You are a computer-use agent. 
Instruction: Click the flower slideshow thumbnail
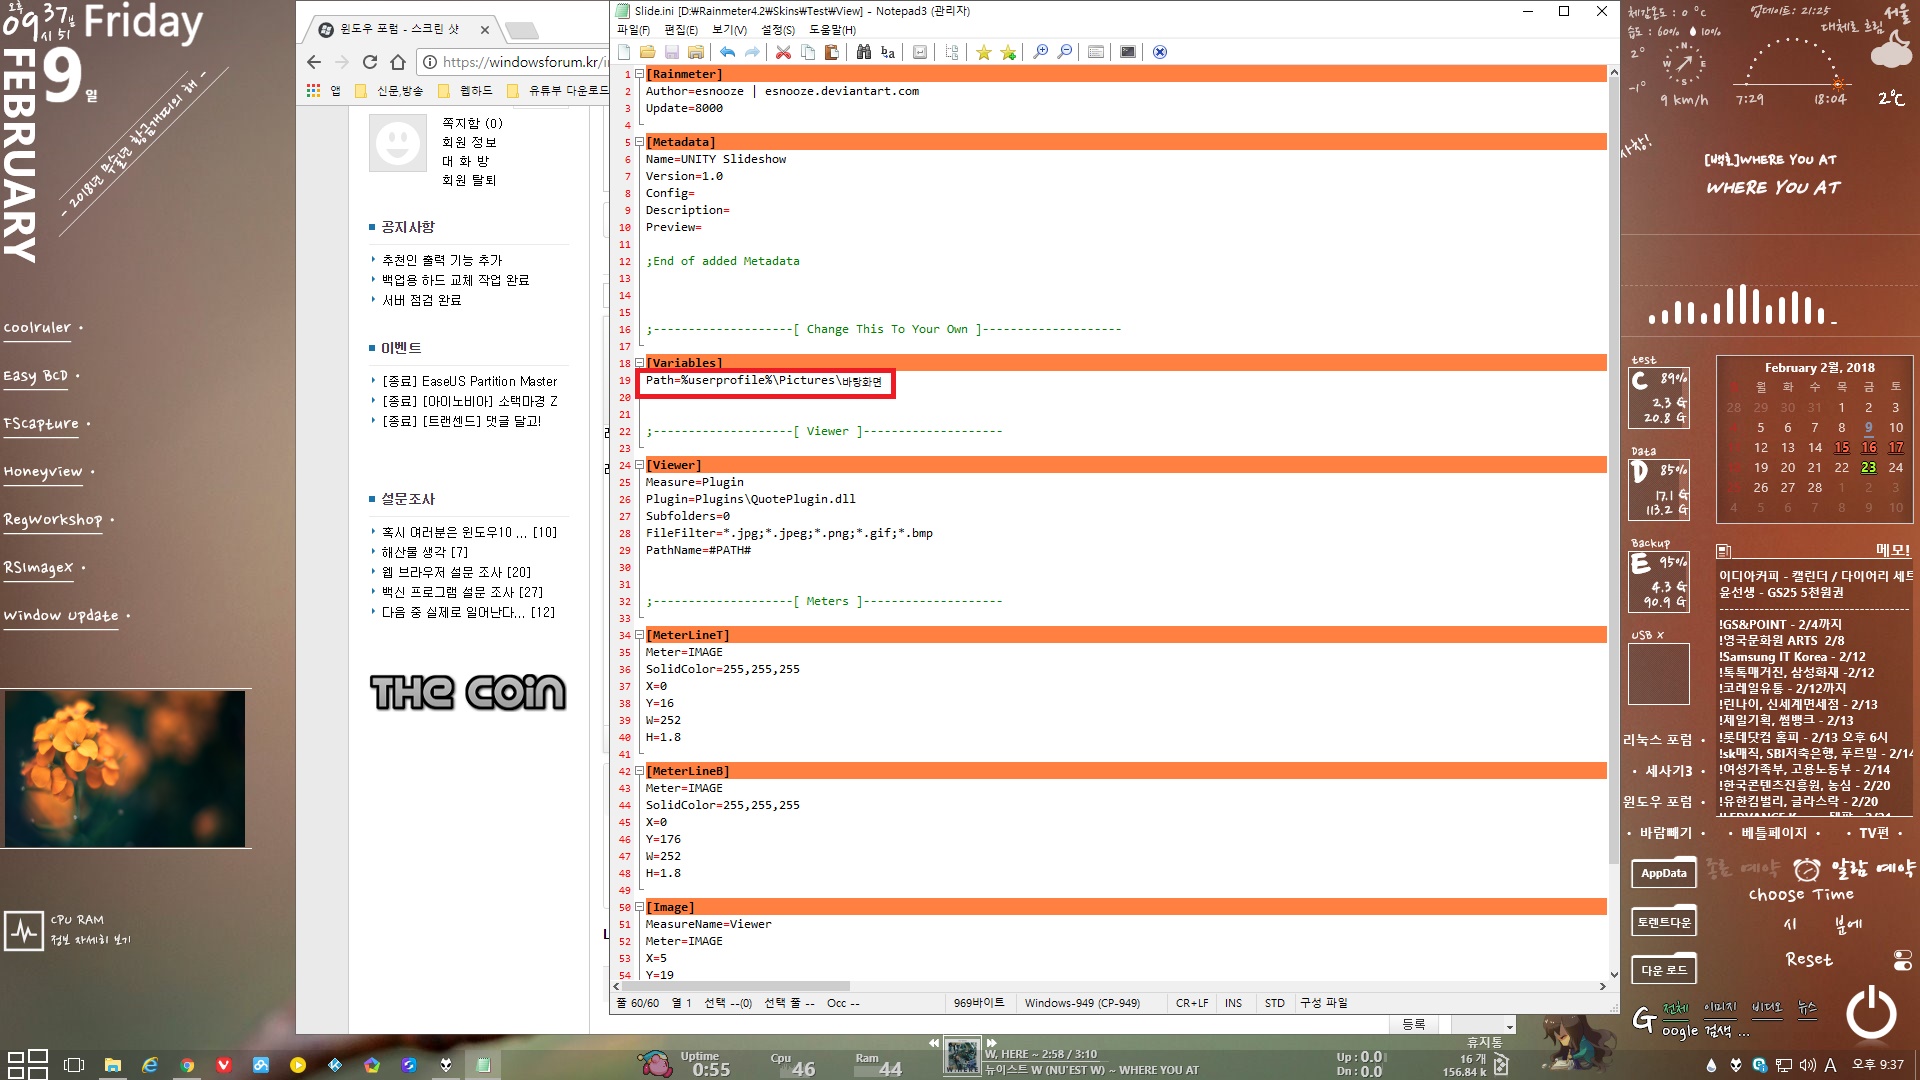[125, 768]
